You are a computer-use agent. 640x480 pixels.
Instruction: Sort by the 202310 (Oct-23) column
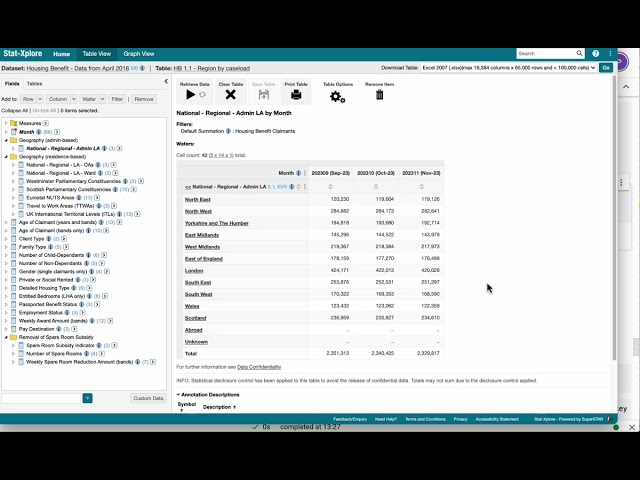click(376, 187)
